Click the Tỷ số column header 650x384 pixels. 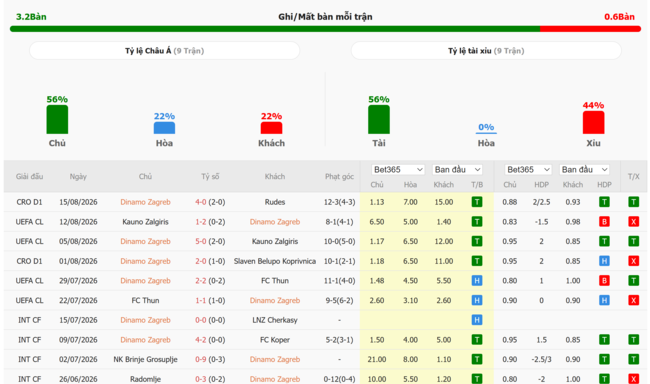click(x=210, y=176)
